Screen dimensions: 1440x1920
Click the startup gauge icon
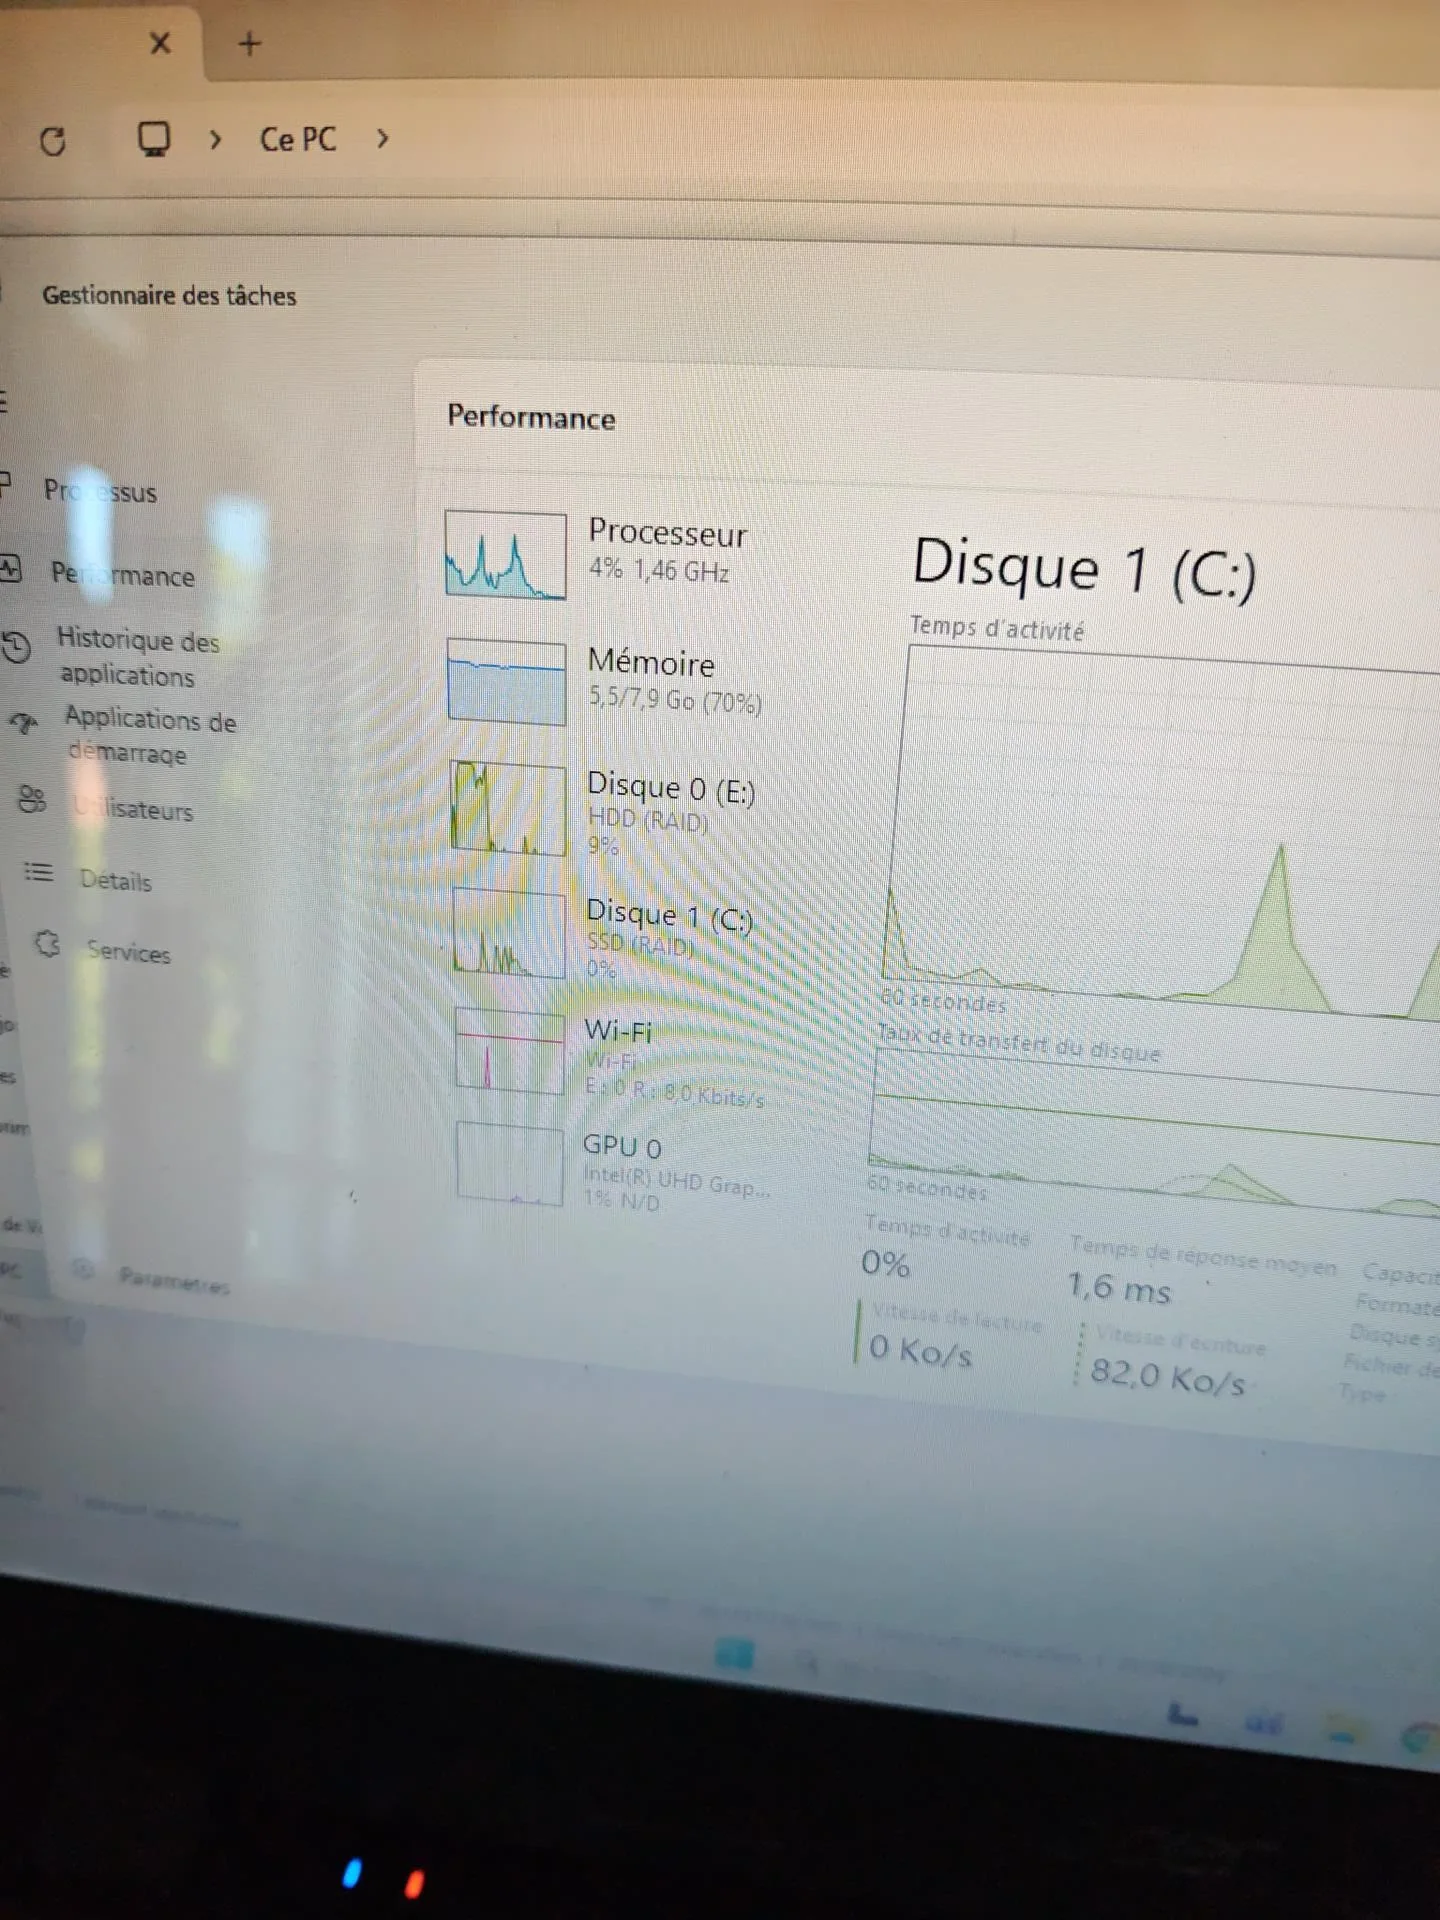click(24, 722)
